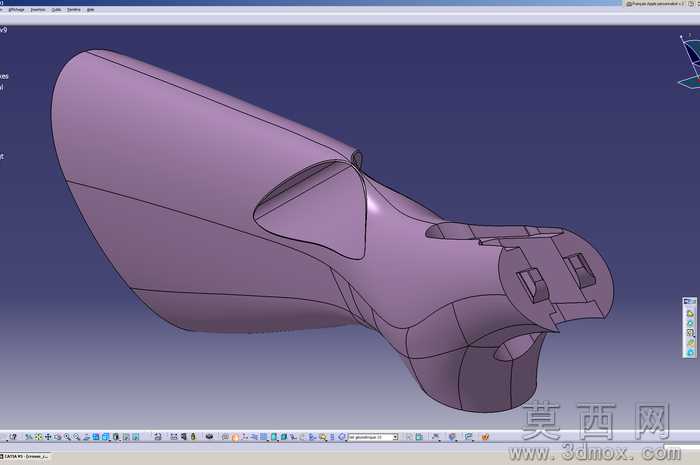This screenshot has width=700, height=465.
Task: Open the geometrical set combo box
Action: (x=373, y=437)
